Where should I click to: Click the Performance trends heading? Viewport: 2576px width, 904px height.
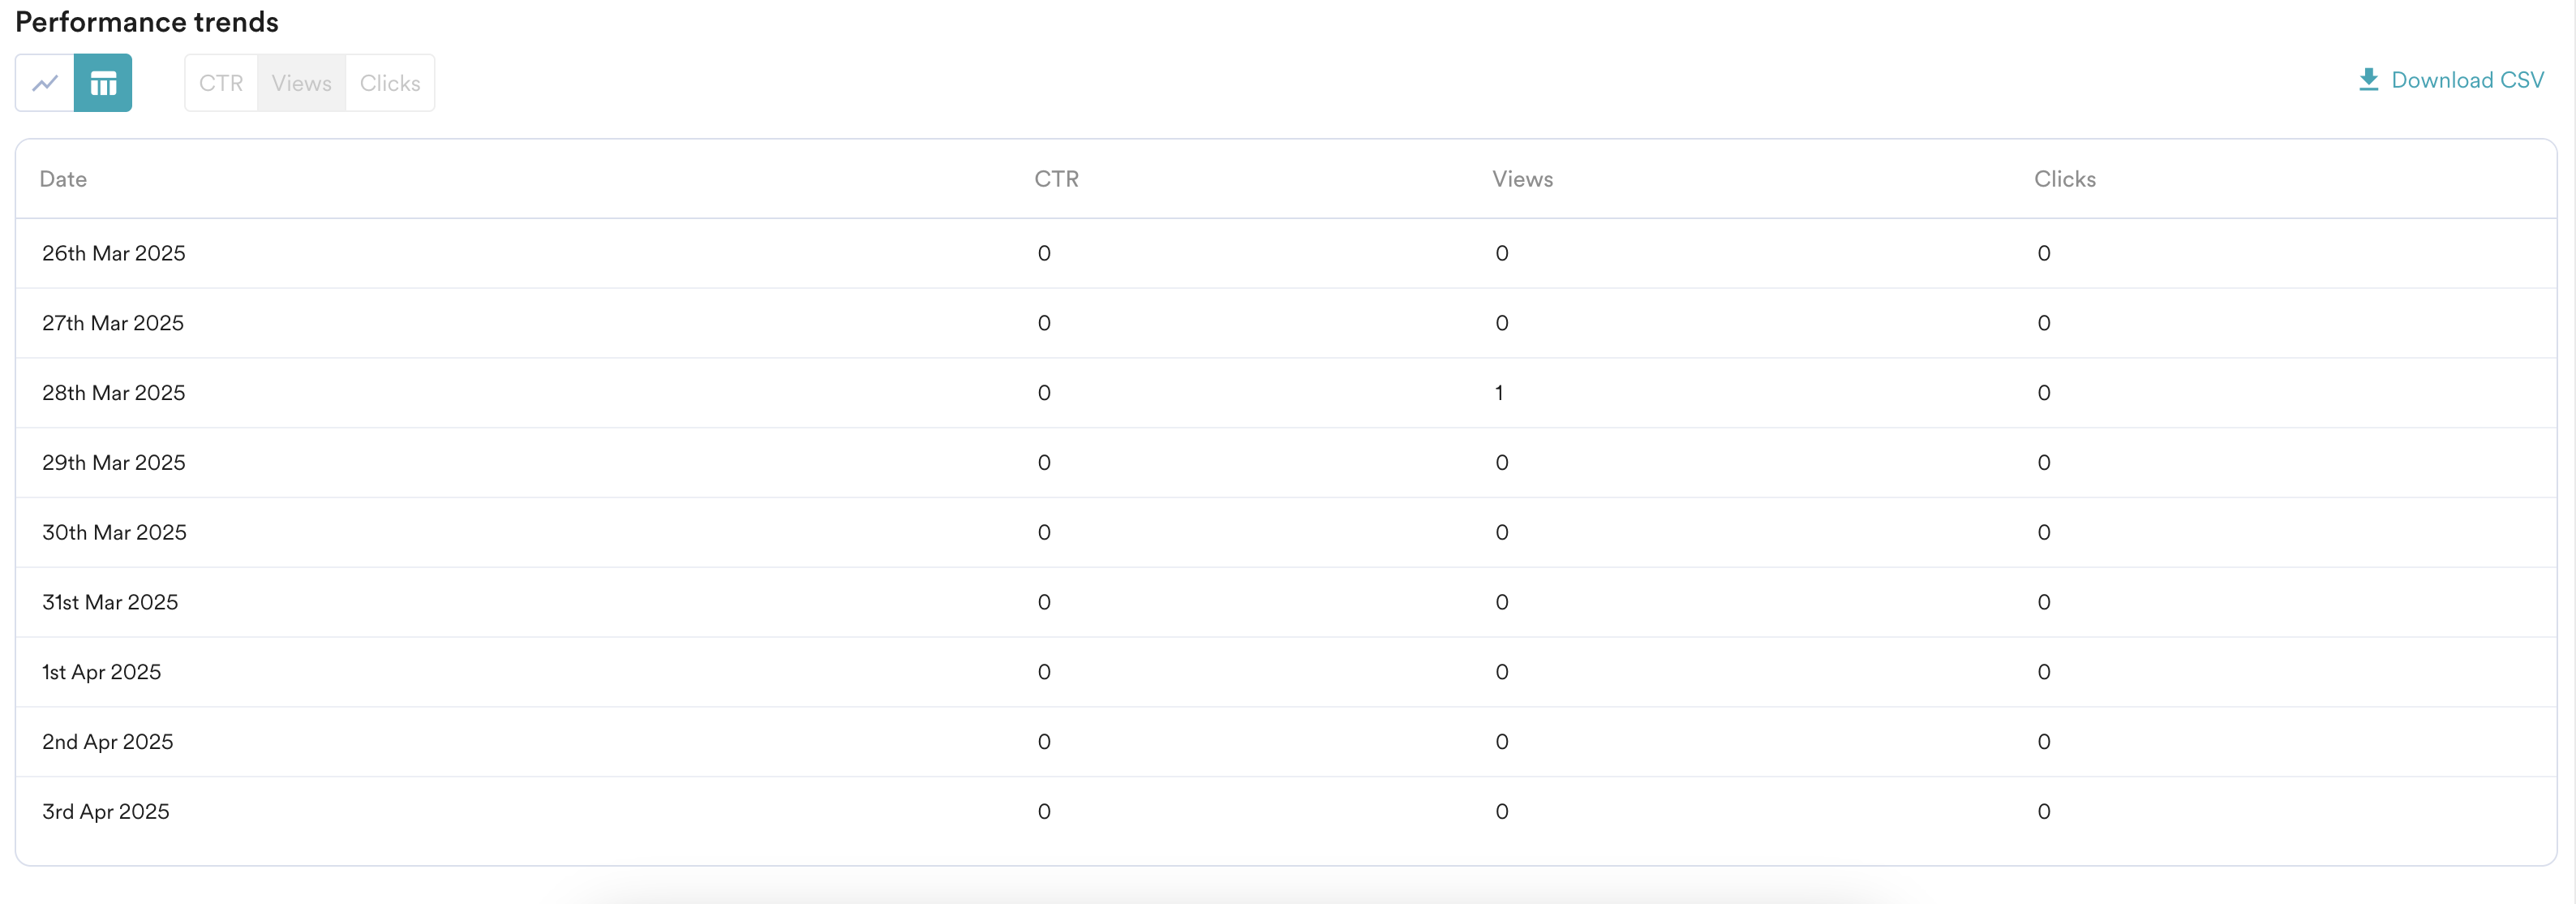pos(146,21)
